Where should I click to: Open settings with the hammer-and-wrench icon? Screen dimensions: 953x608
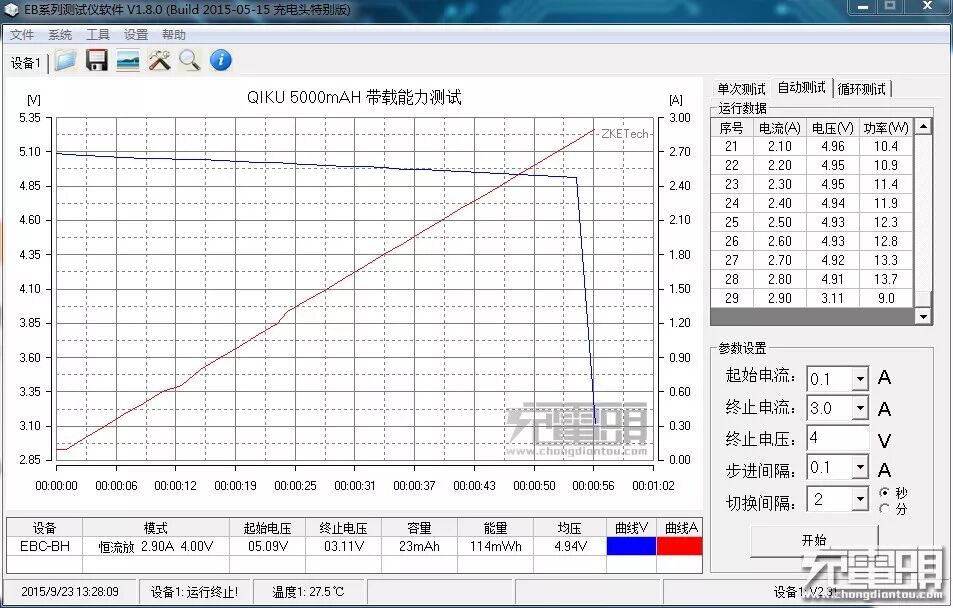[x=159, y=60]
